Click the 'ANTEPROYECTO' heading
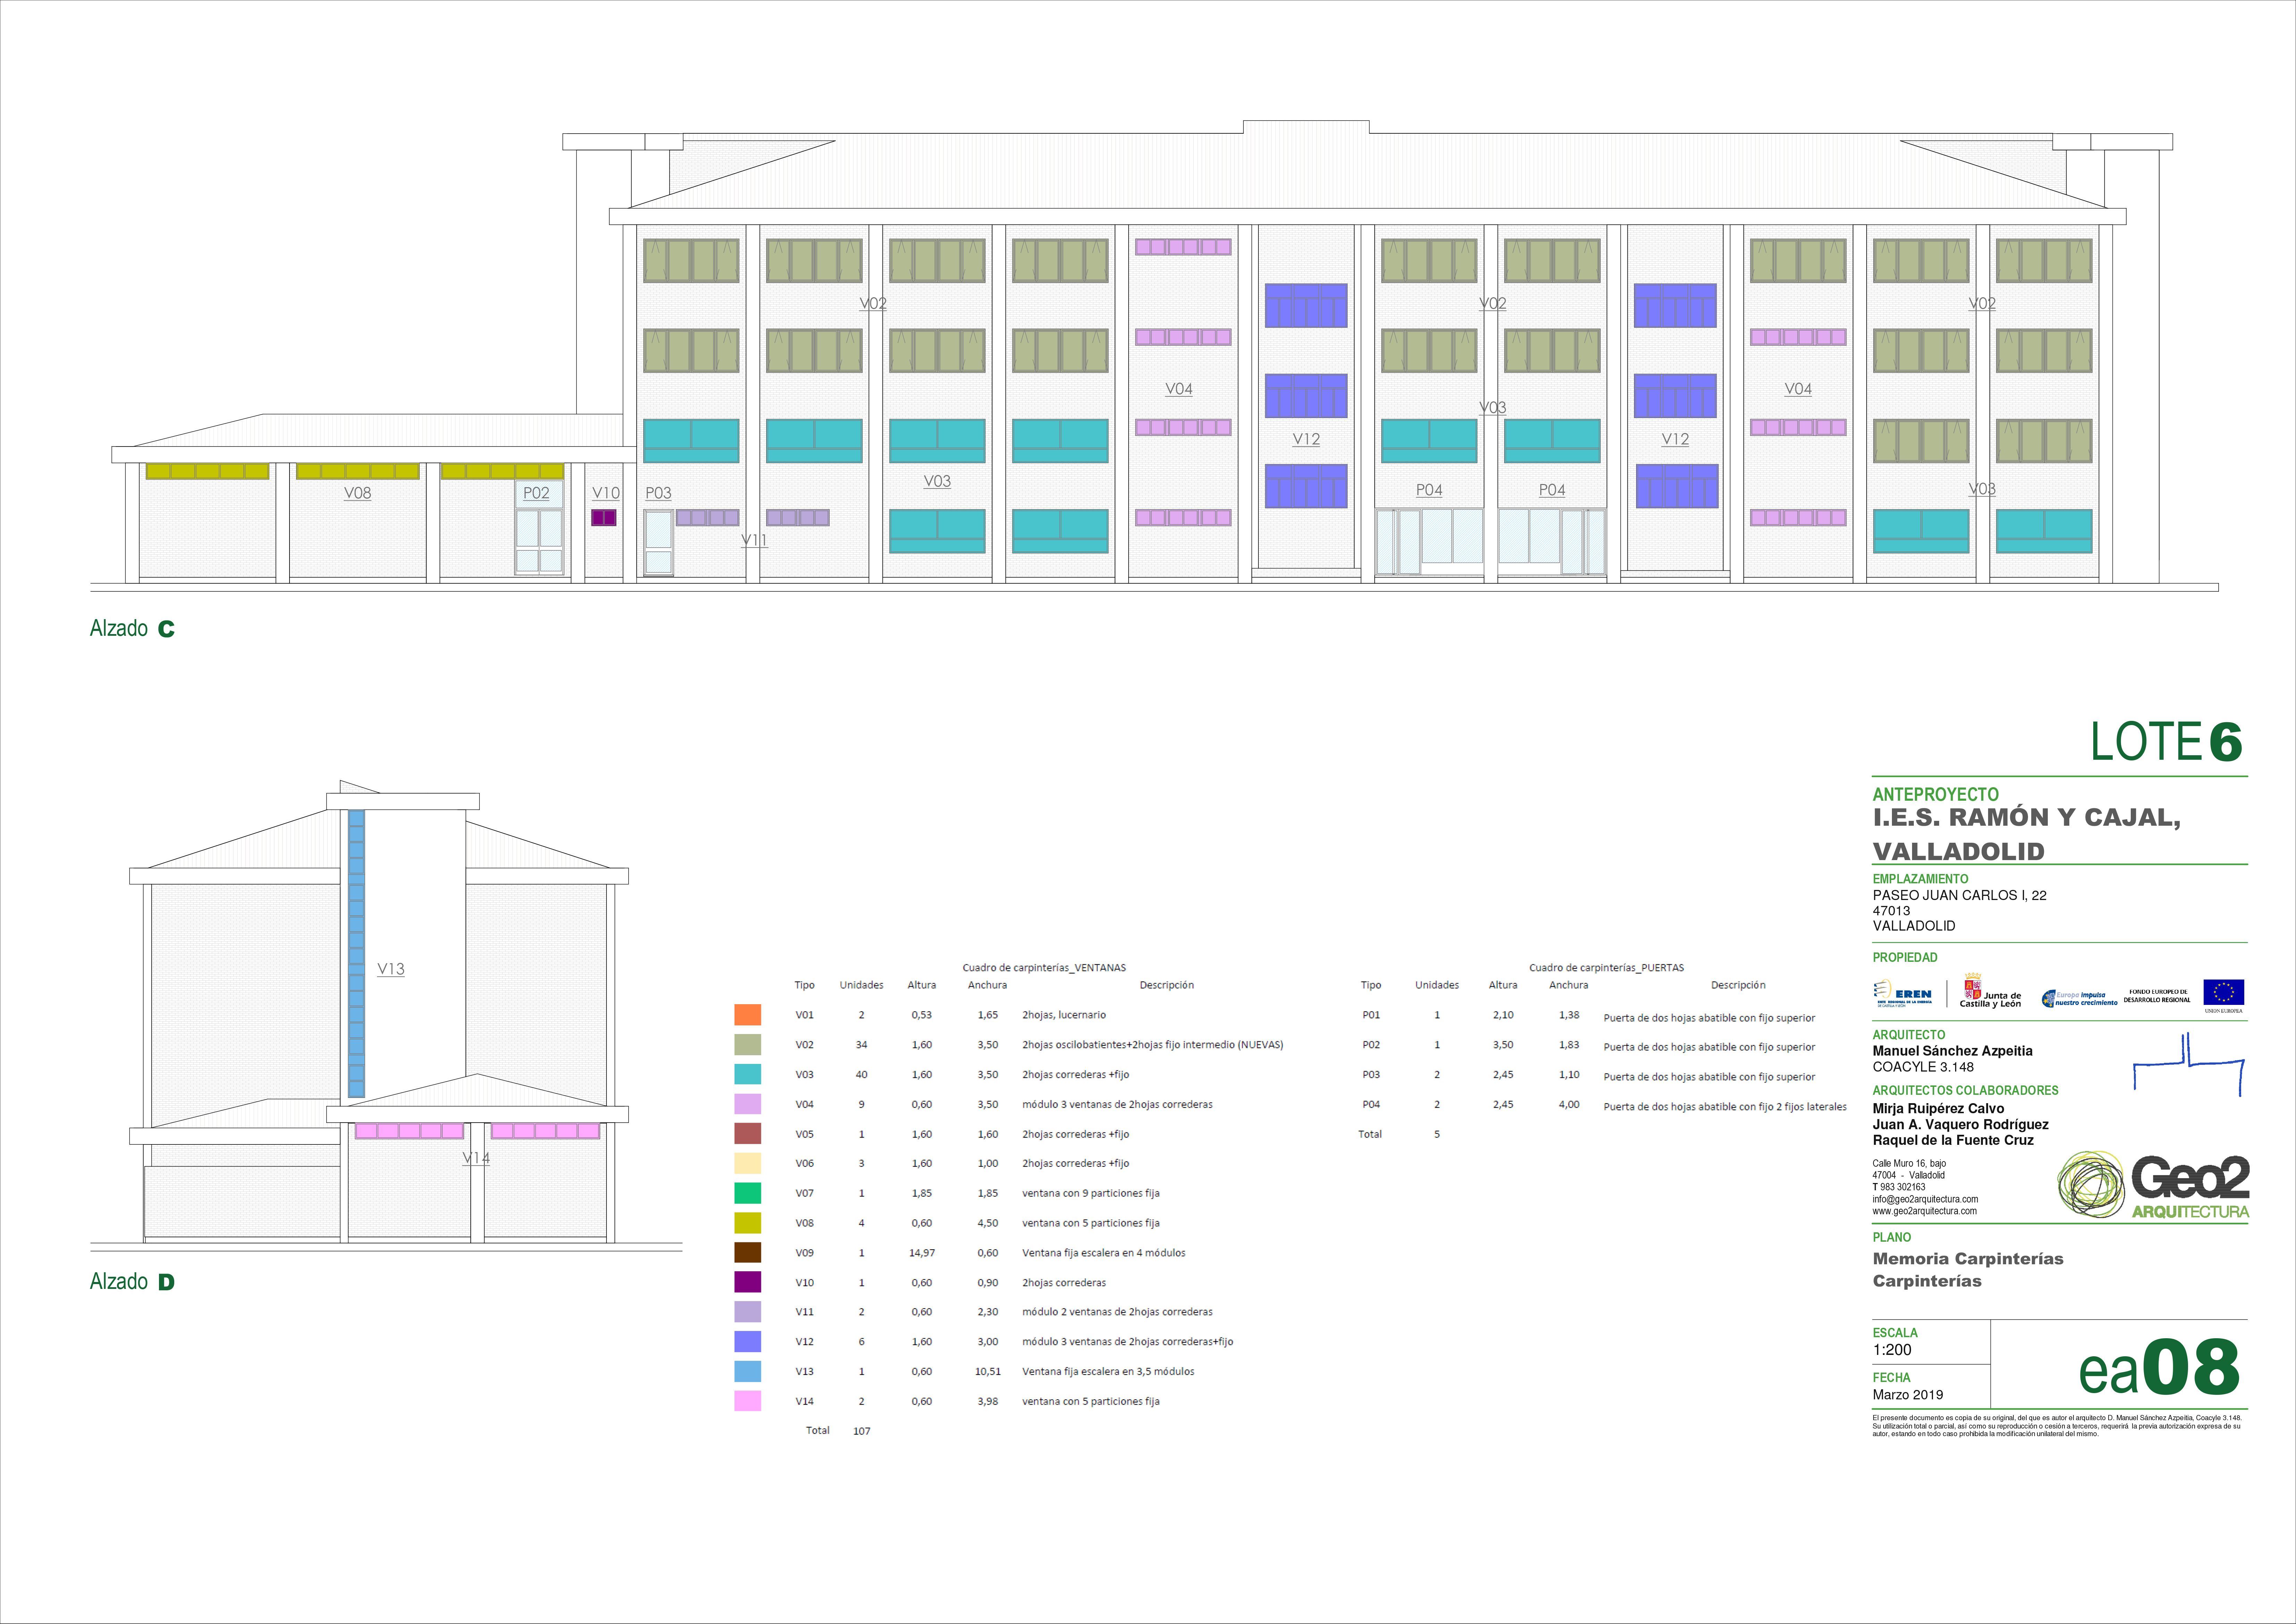 pyautogui.click(x=1936, y=795)
